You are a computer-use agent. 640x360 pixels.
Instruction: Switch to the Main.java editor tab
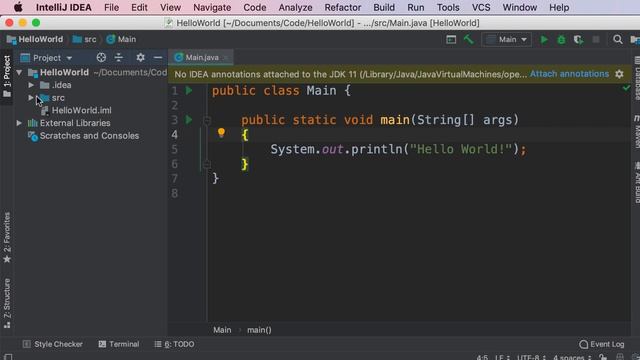tap(202, 58)
